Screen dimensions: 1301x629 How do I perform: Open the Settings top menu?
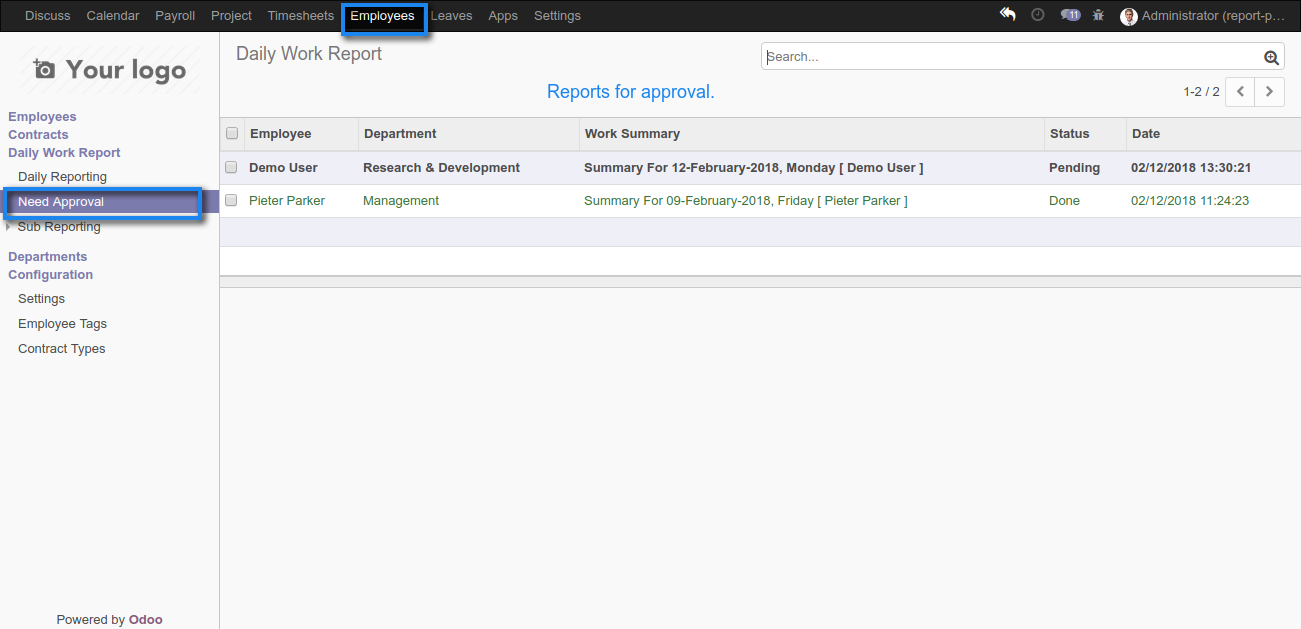pyautogui.click(x=557, y=16)
